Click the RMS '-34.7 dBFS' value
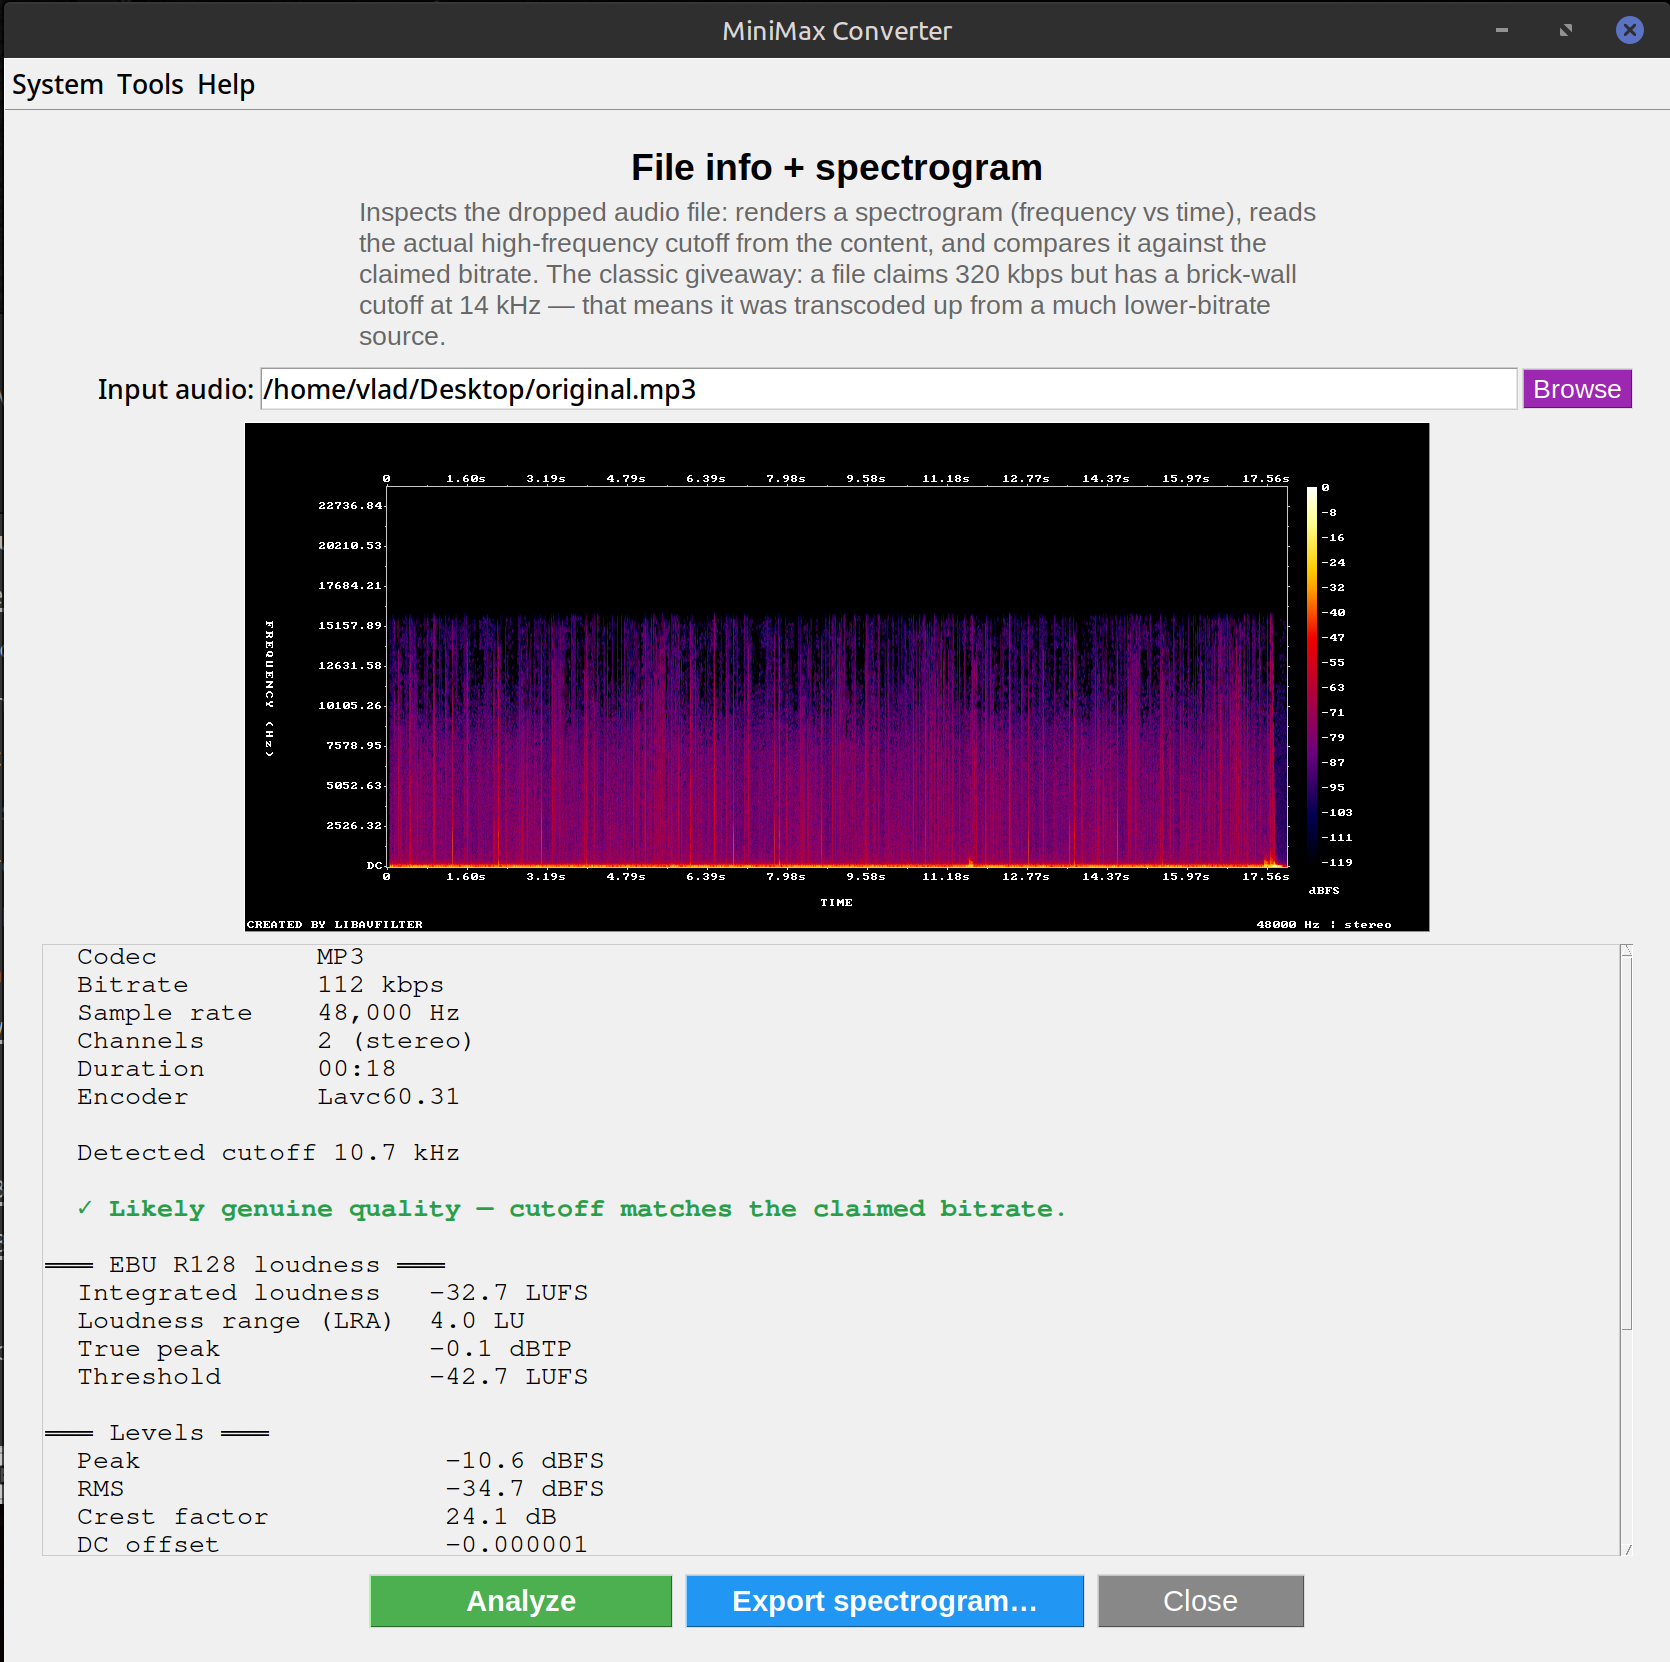 tap(525, 1489)
